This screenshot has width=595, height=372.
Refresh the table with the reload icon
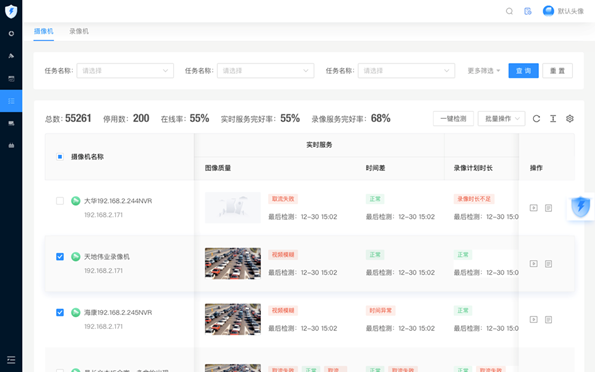coord(536,119)
